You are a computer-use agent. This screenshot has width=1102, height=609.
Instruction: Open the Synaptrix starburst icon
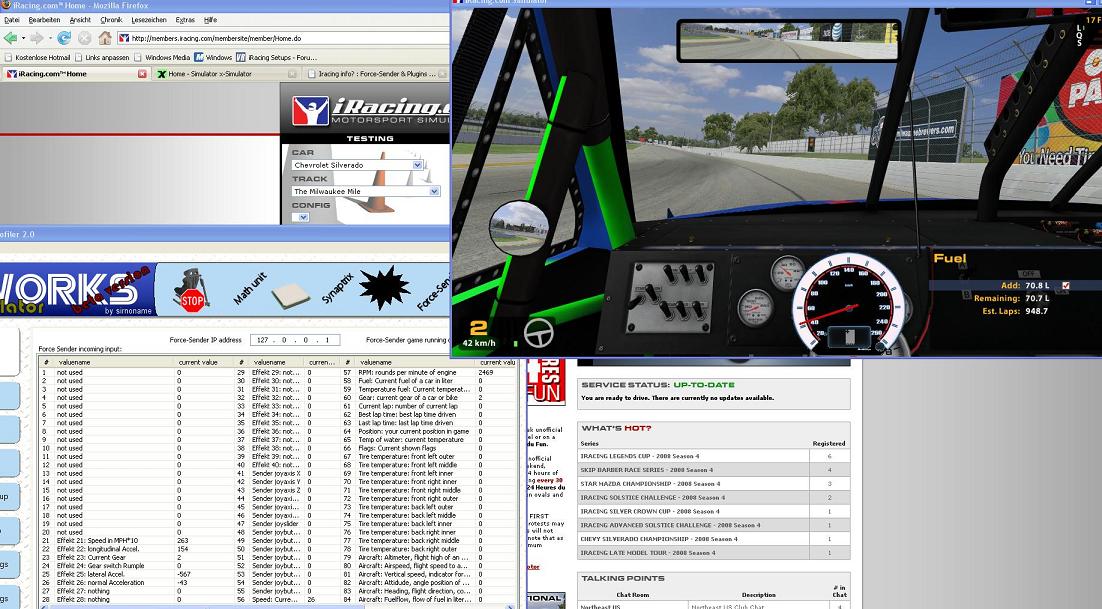click(384, 287)
